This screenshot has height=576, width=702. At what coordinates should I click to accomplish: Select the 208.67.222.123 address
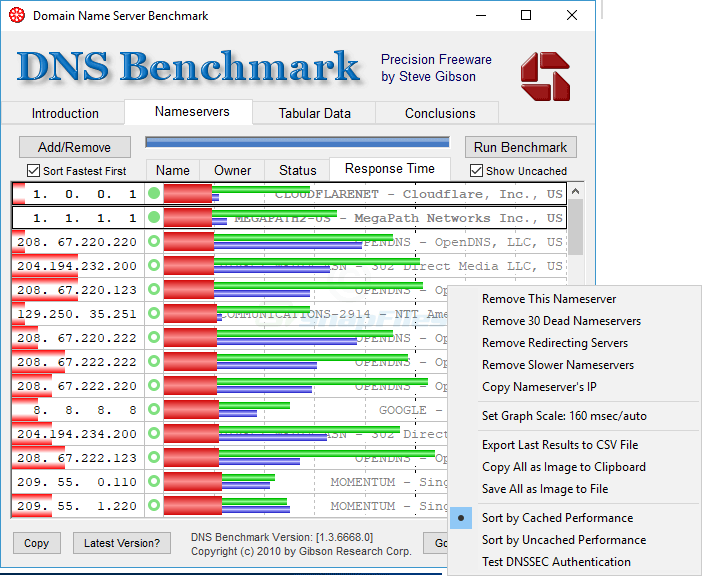77,458
